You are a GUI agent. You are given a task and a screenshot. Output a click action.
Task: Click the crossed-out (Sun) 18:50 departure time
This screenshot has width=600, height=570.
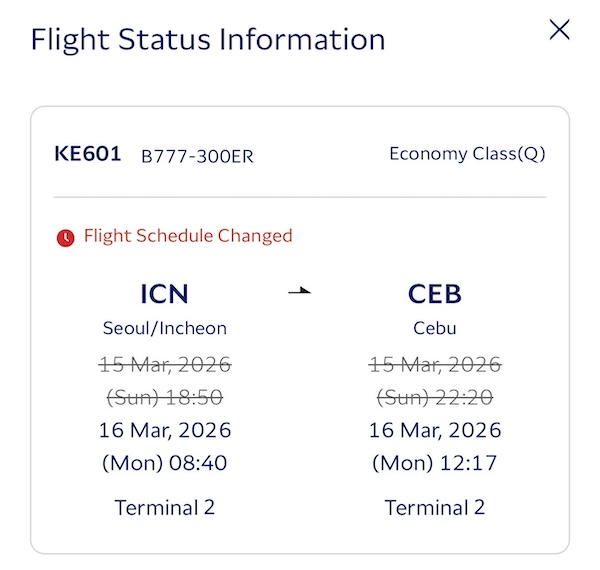[x=165, y=397]
